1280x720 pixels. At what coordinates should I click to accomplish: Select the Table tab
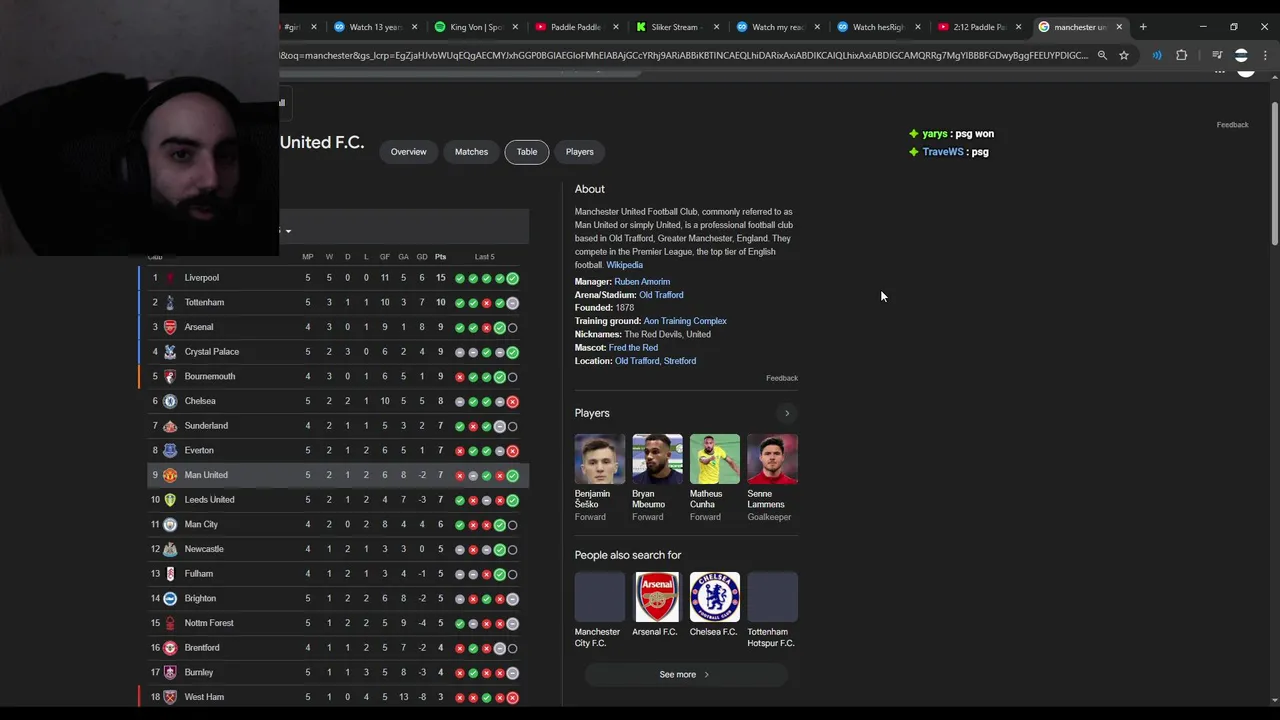point(527,152)
